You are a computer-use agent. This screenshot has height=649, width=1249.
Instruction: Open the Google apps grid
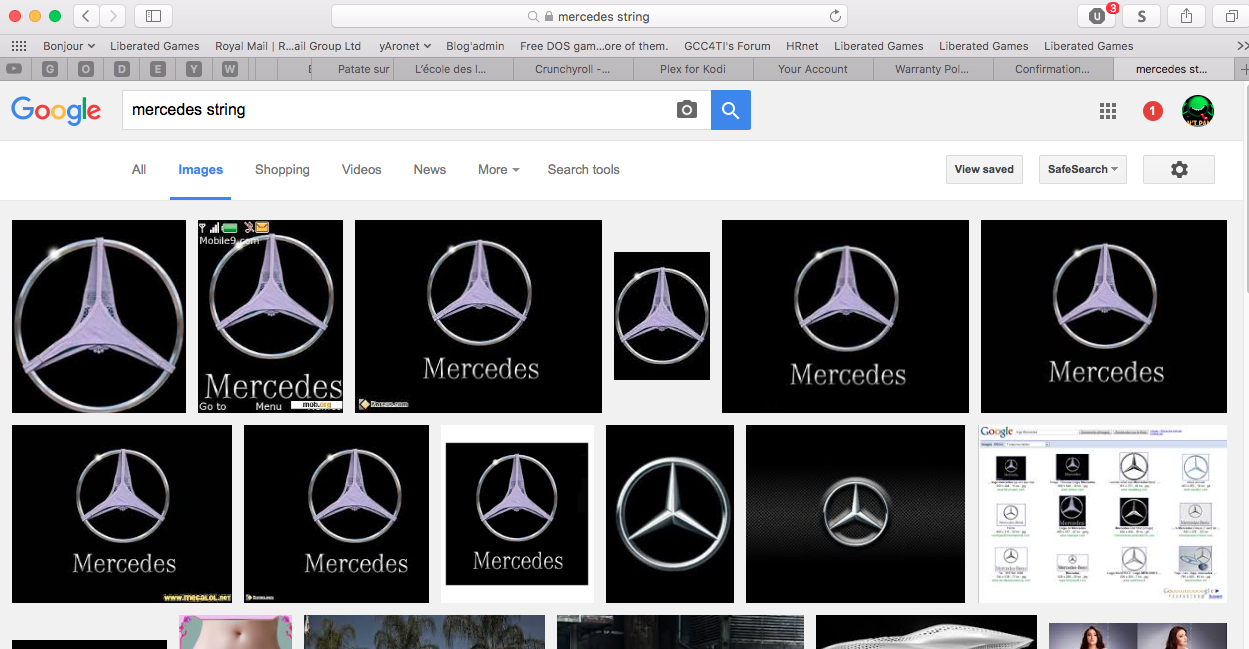click(x=1107, y=111)
